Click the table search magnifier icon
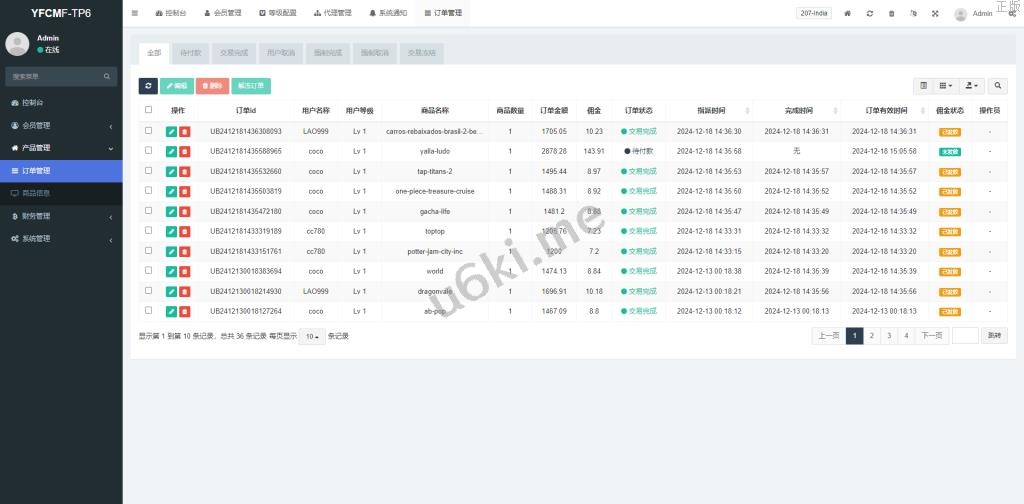The image size is (1024, 504). click(998, 86)
